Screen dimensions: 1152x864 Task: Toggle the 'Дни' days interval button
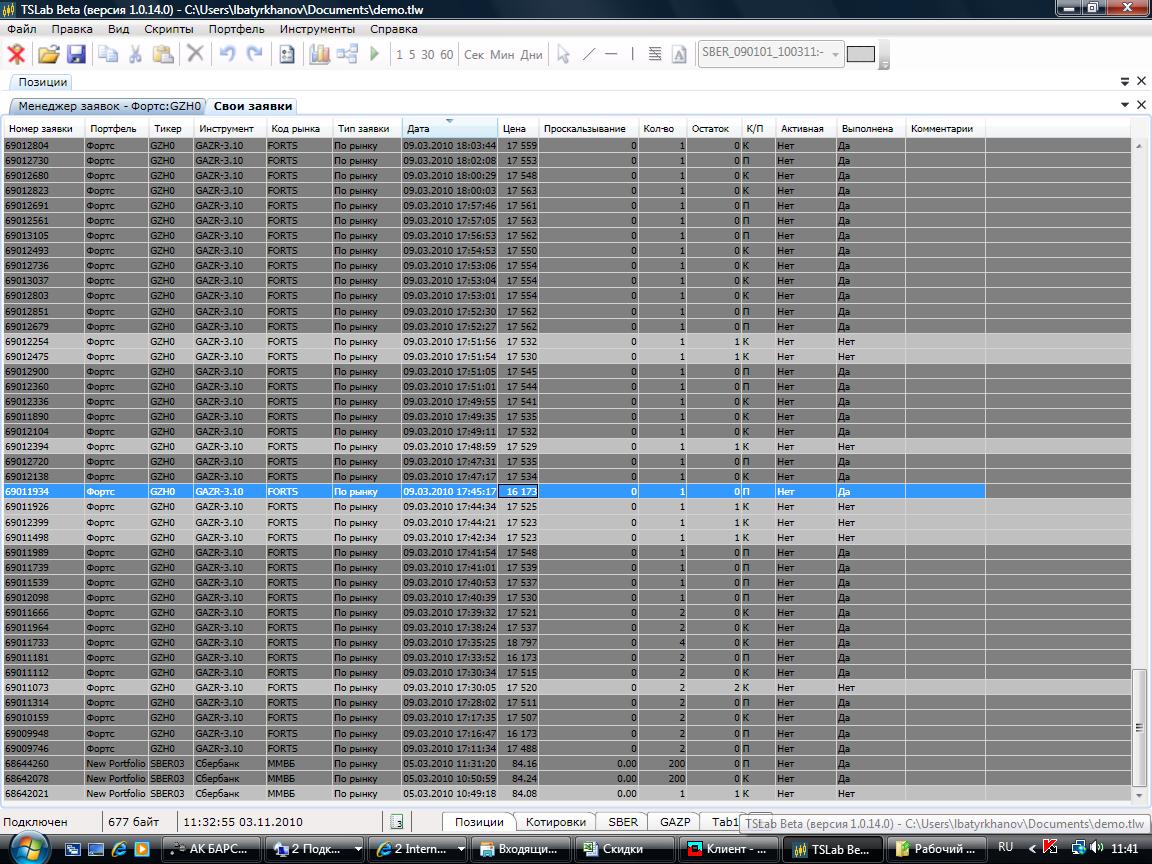click(531, 55)
